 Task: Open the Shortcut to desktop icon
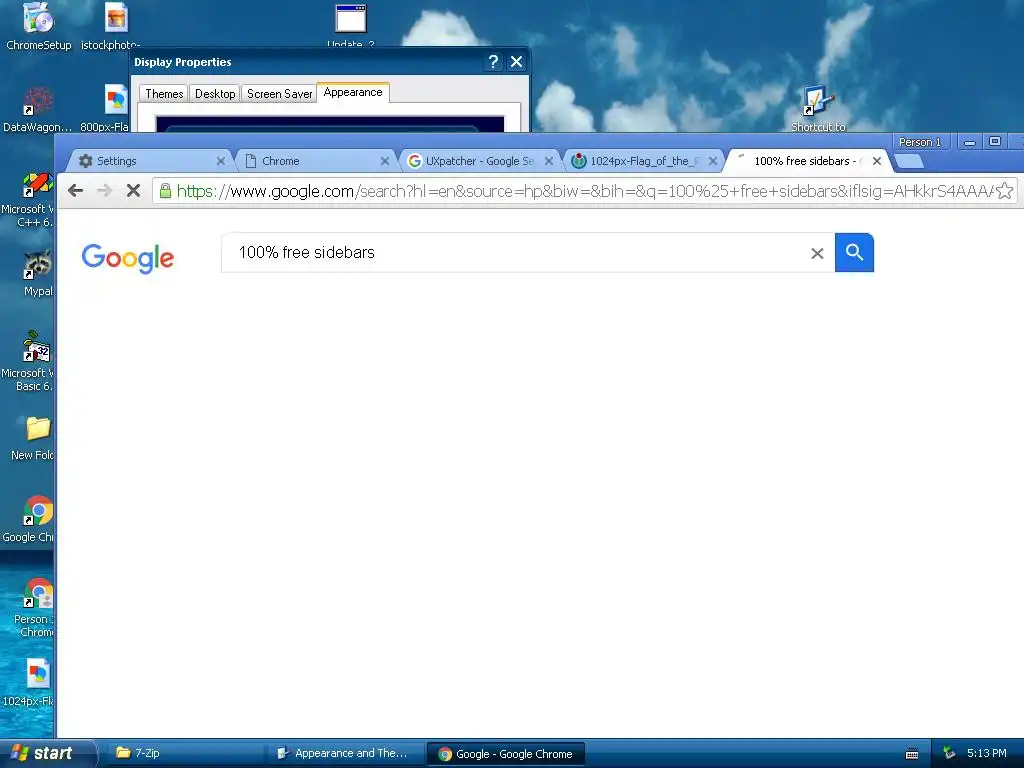click(818, 108)
